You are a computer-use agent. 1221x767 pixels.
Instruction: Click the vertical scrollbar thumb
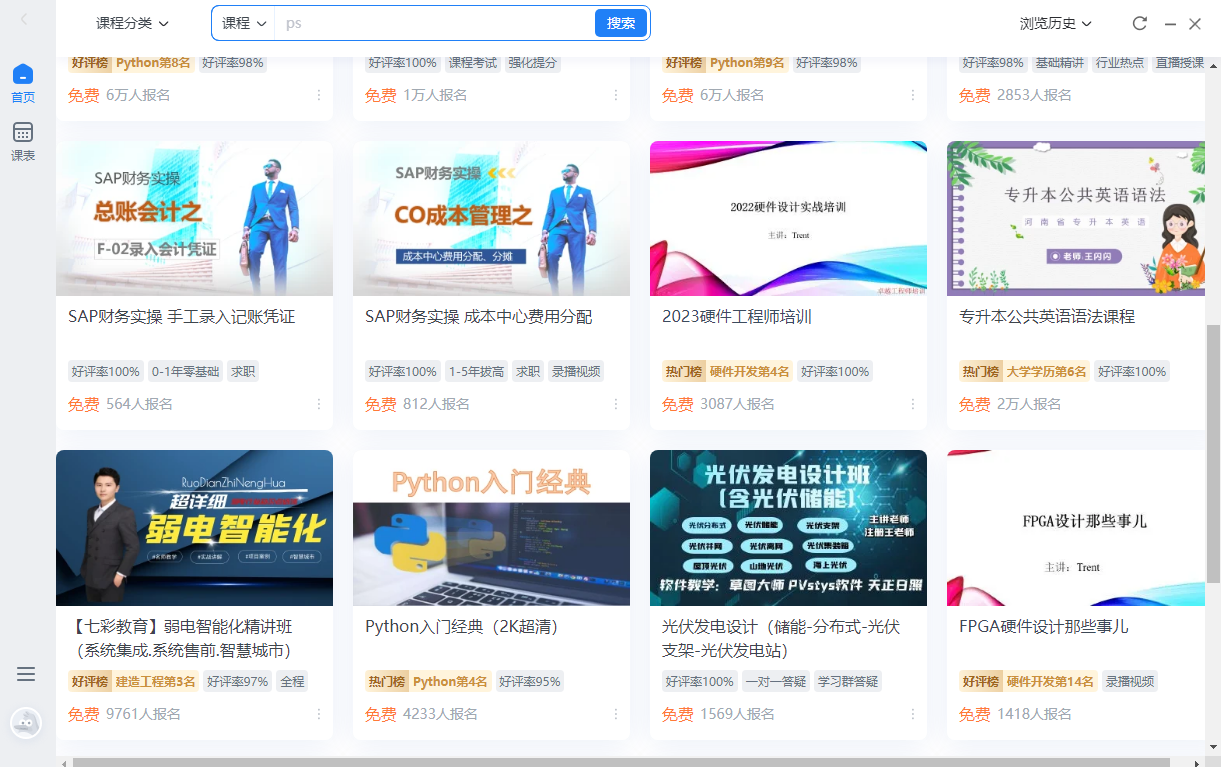pos(1214,453)
